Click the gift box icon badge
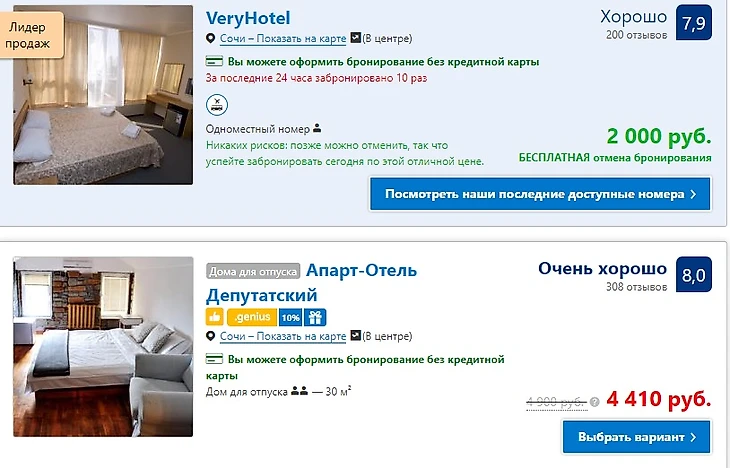The height and width of the screenshot is (468, 730). 315,317
